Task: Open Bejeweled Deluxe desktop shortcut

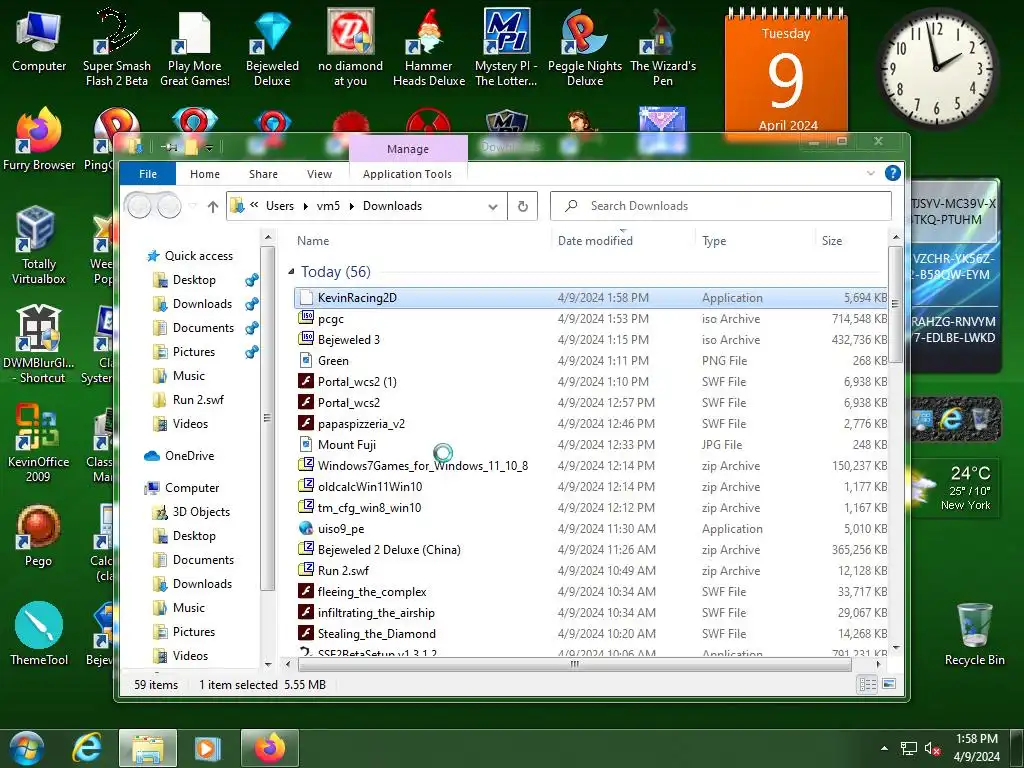Action: pos(272,48)
